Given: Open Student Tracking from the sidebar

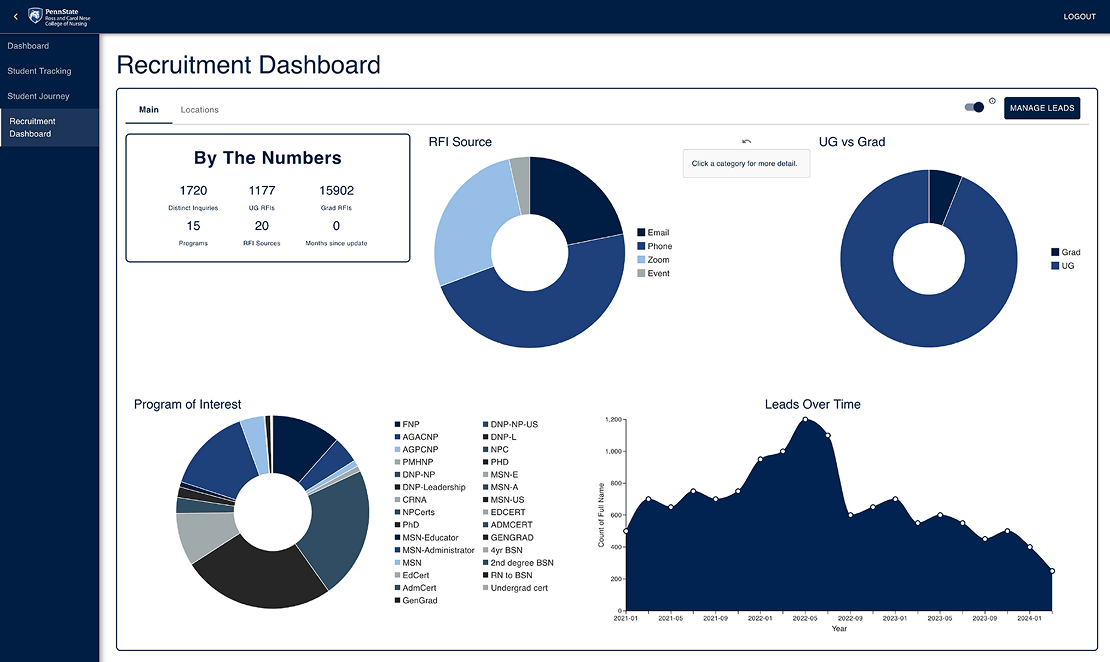Looking at the screenshot, I should pos(39,71).
